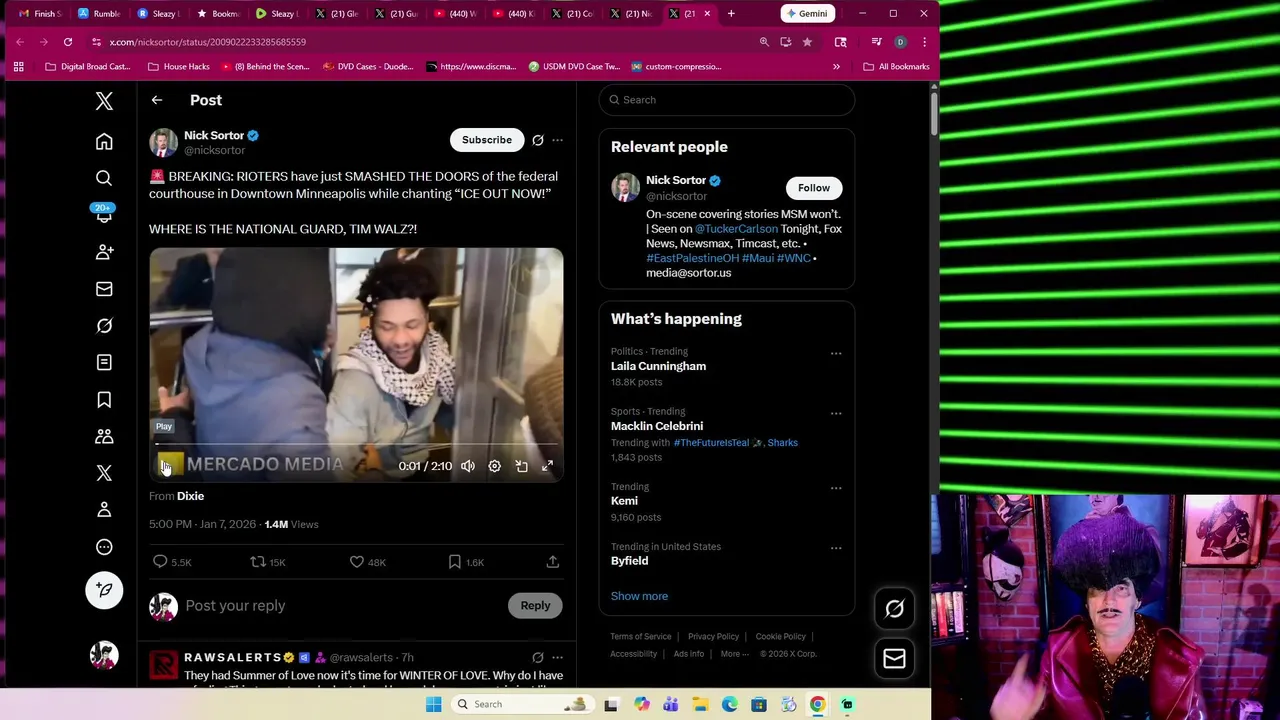Open options for Byfield trend
Screen dimensions: 1280x720
click(836, 548)
